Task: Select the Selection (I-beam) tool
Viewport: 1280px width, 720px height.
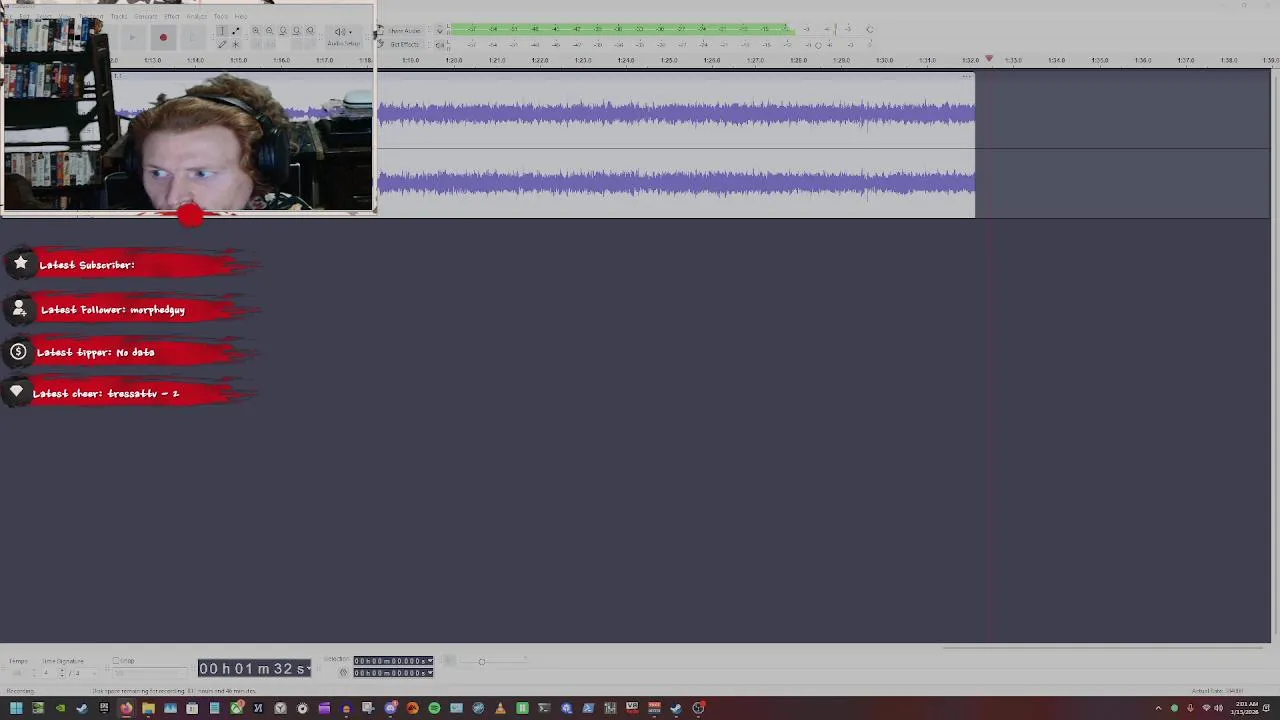Action: 221,31
